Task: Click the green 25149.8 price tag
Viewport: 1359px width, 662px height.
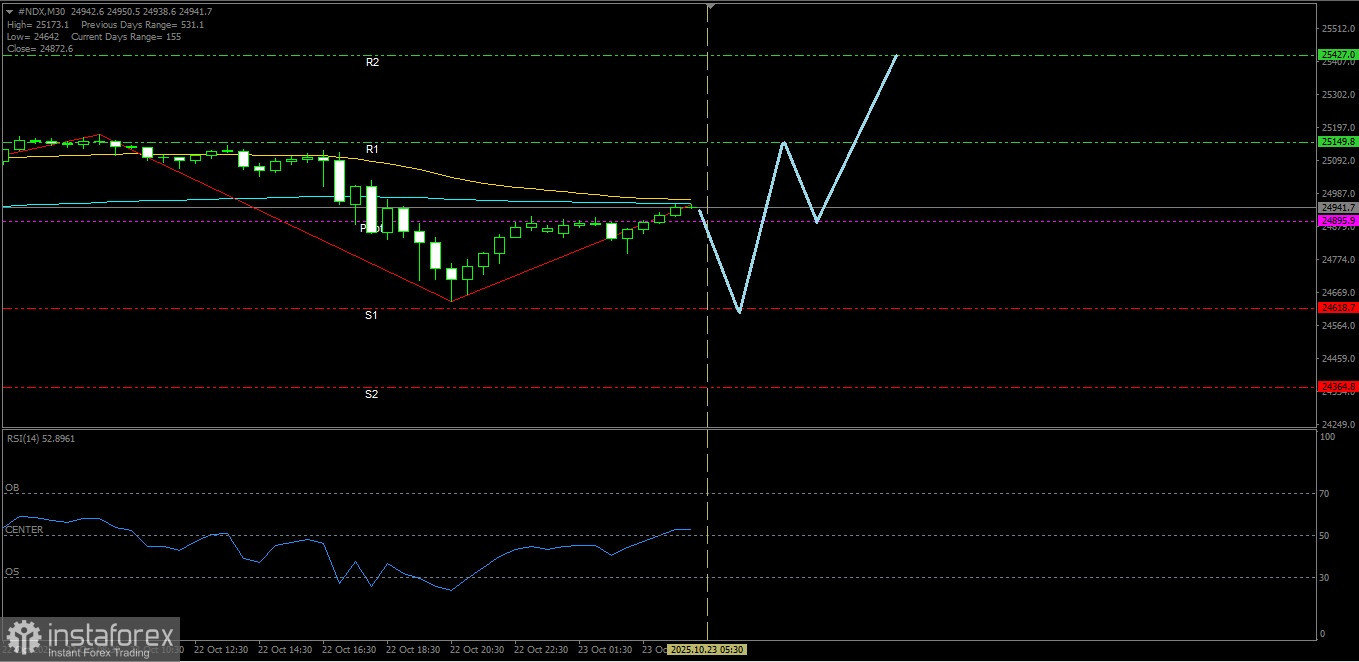Action: 1338,142
